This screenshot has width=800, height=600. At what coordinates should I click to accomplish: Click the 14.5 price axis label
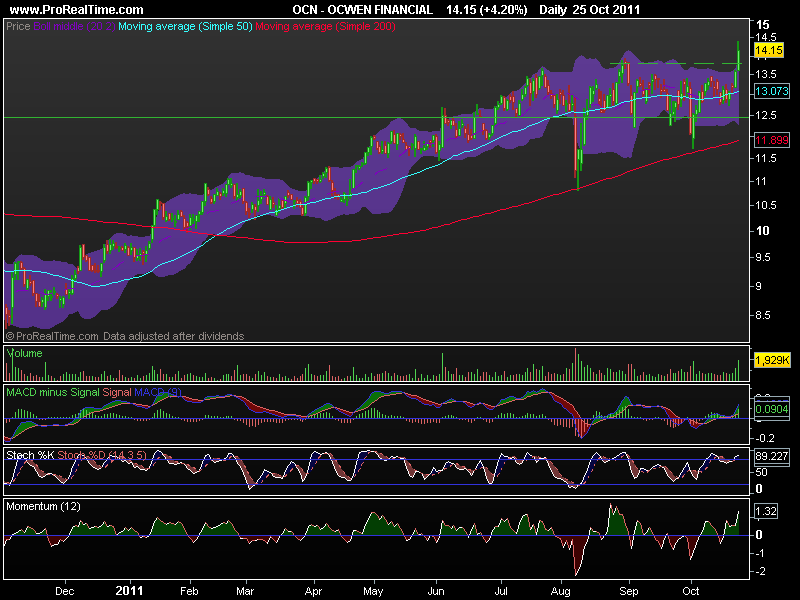[766, 37]
